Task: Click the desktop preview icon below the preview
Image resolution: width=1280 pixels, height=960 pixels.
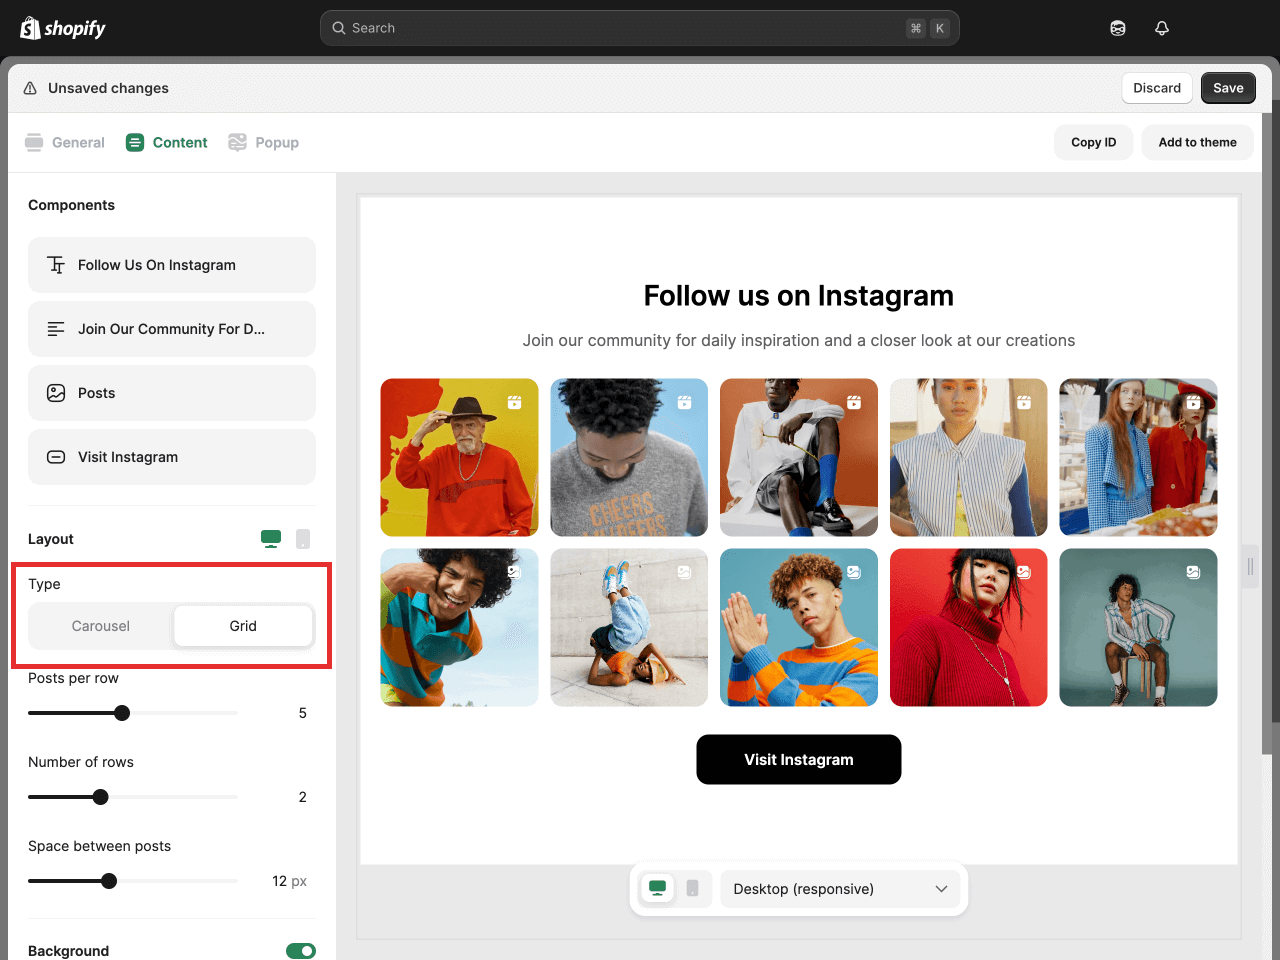Action: (x=657, y=888)
